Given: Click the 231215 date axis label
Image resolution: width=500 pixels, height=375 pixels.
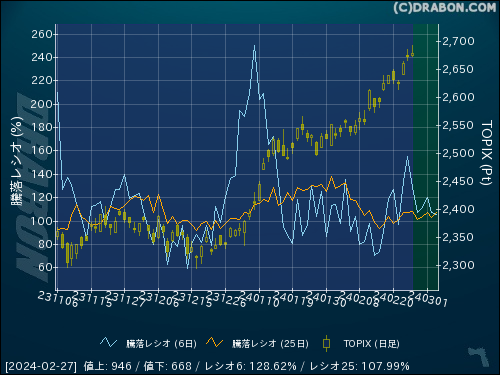Looking at the screenshot, I should coord(192,299).
